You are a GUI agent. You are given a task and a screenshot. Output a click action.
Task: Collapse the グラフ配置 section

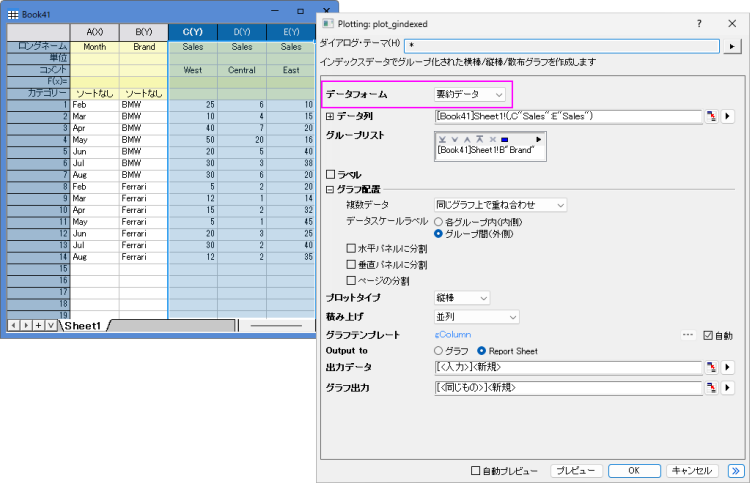click(x=330, y=189)
